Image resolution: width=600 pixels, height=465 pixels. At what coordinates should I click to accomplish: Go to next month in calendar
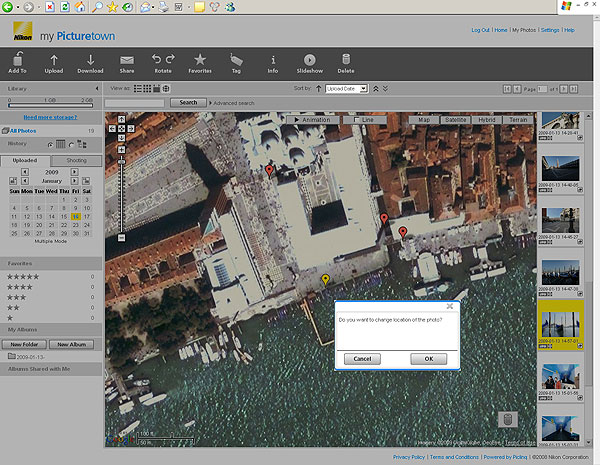click(75, 181)
